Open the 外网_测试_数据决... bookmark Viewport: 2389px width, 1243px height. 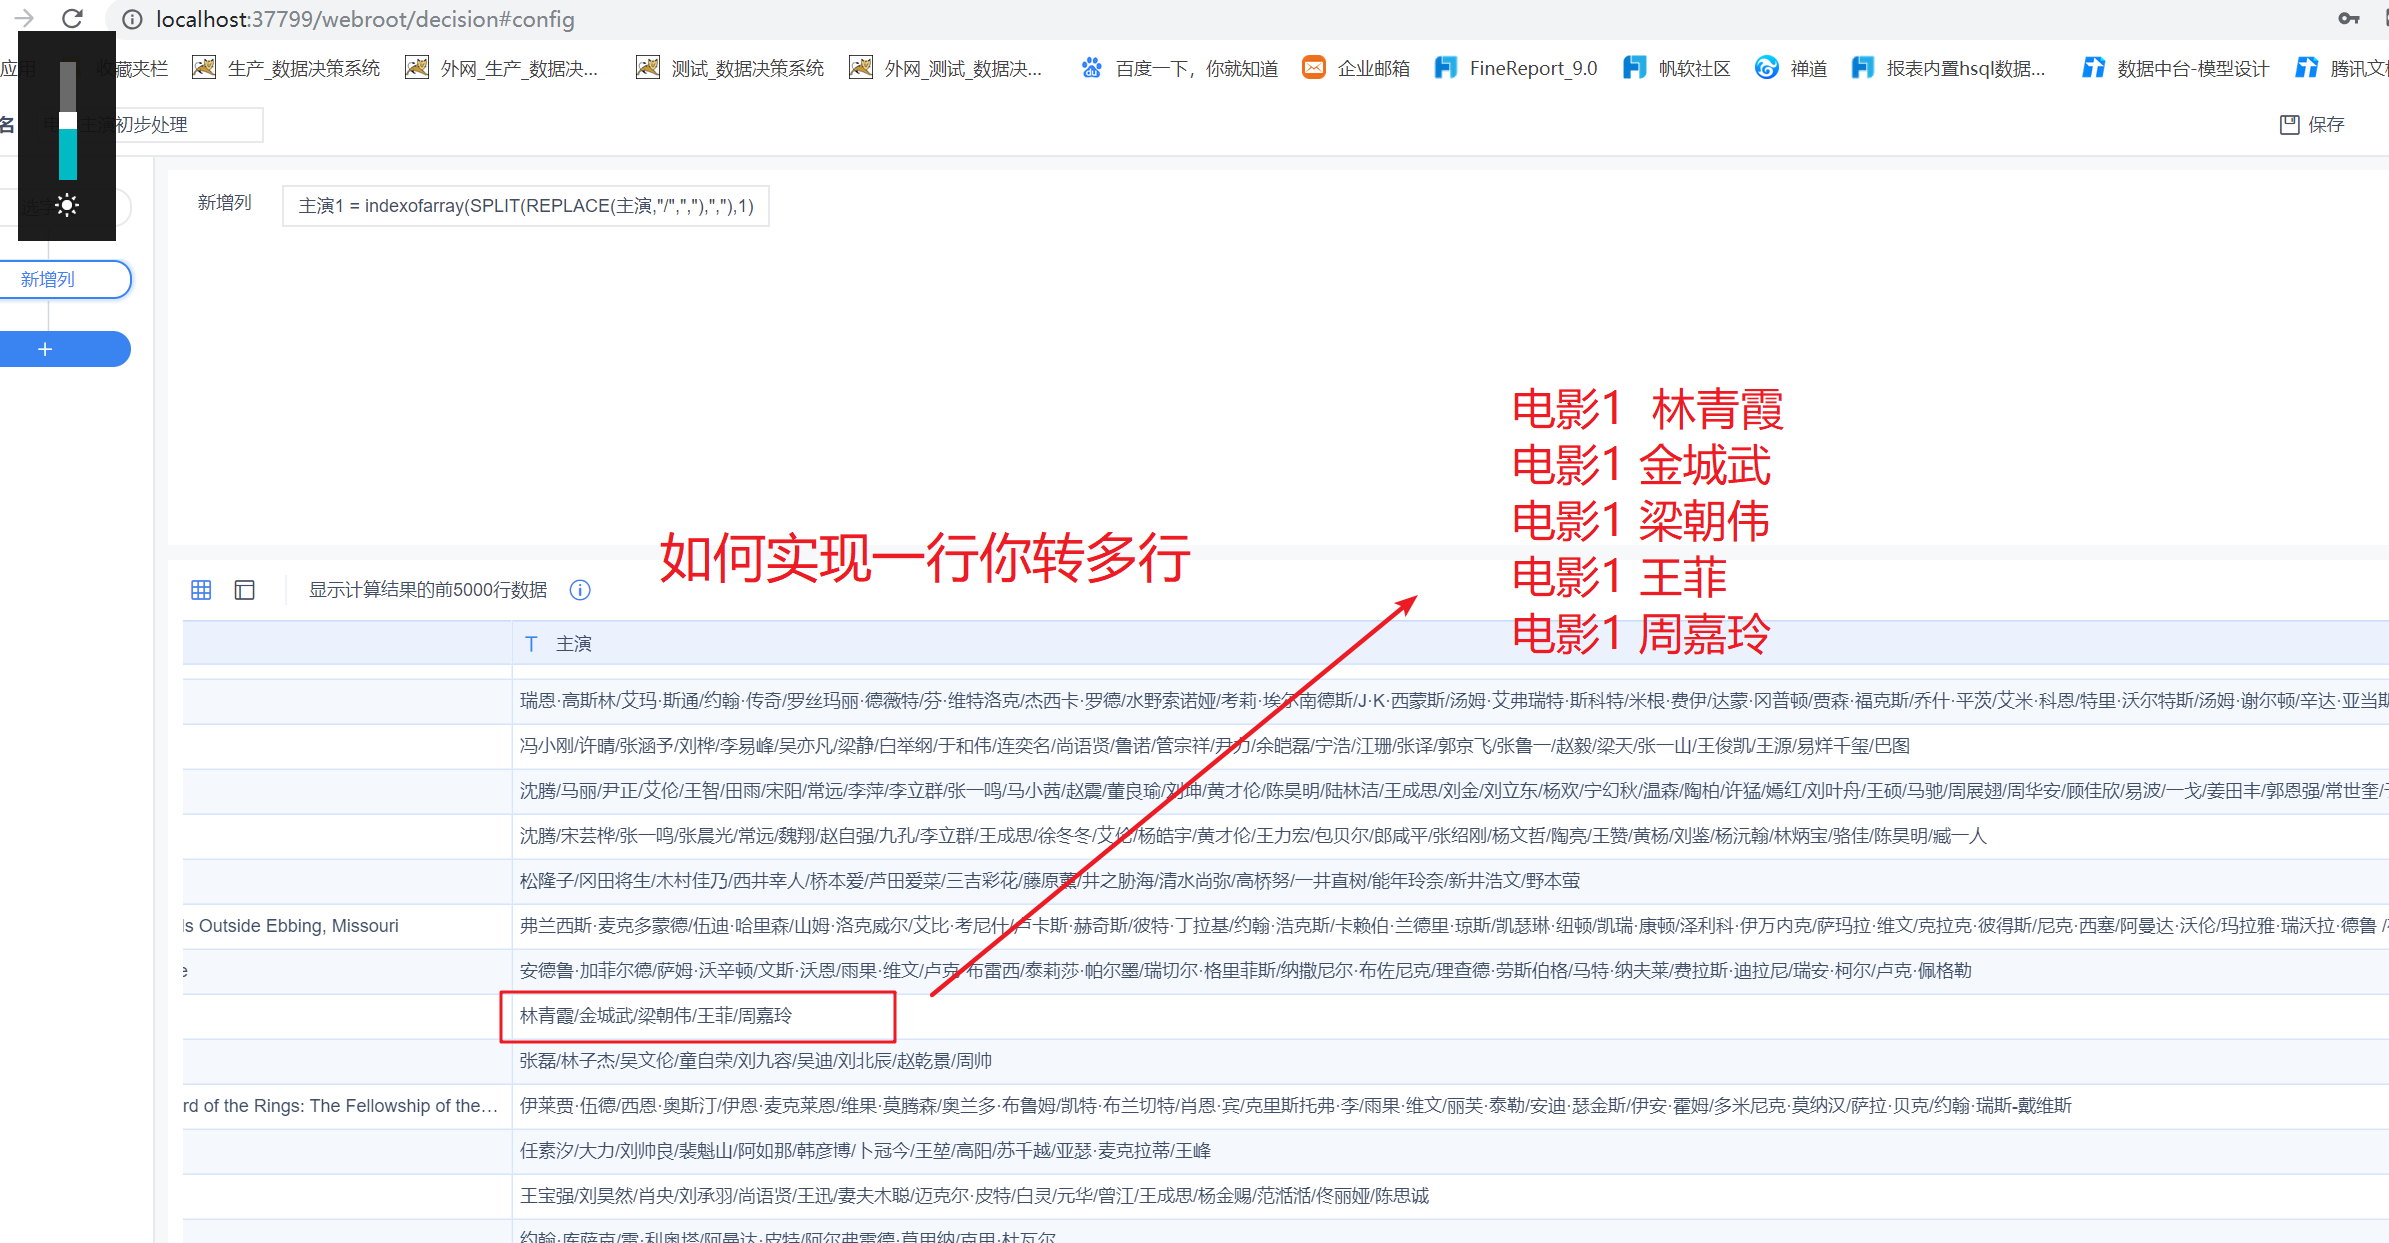946,68
